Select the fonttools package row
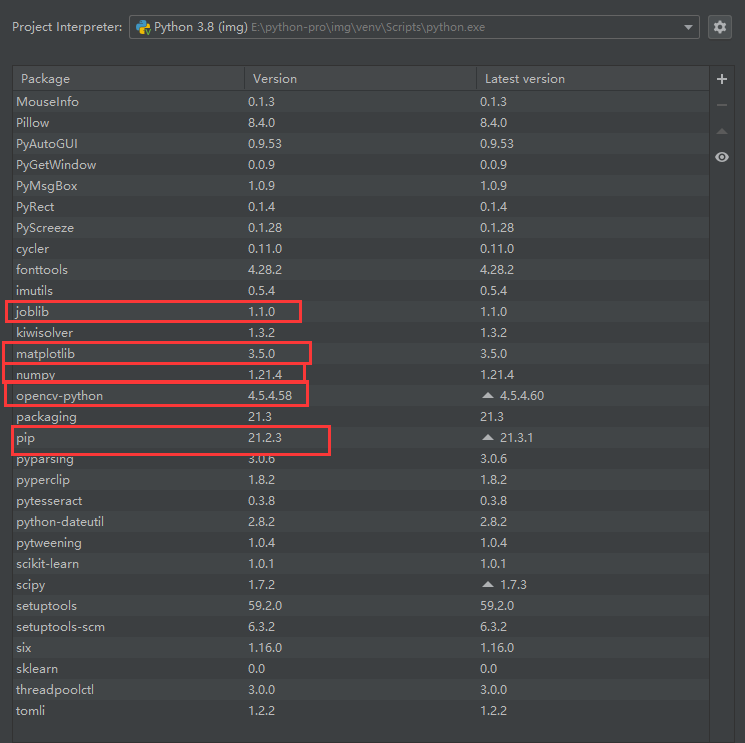Image resolution: width=745 pixels, height=743 pixels. (x=361, y=269)
